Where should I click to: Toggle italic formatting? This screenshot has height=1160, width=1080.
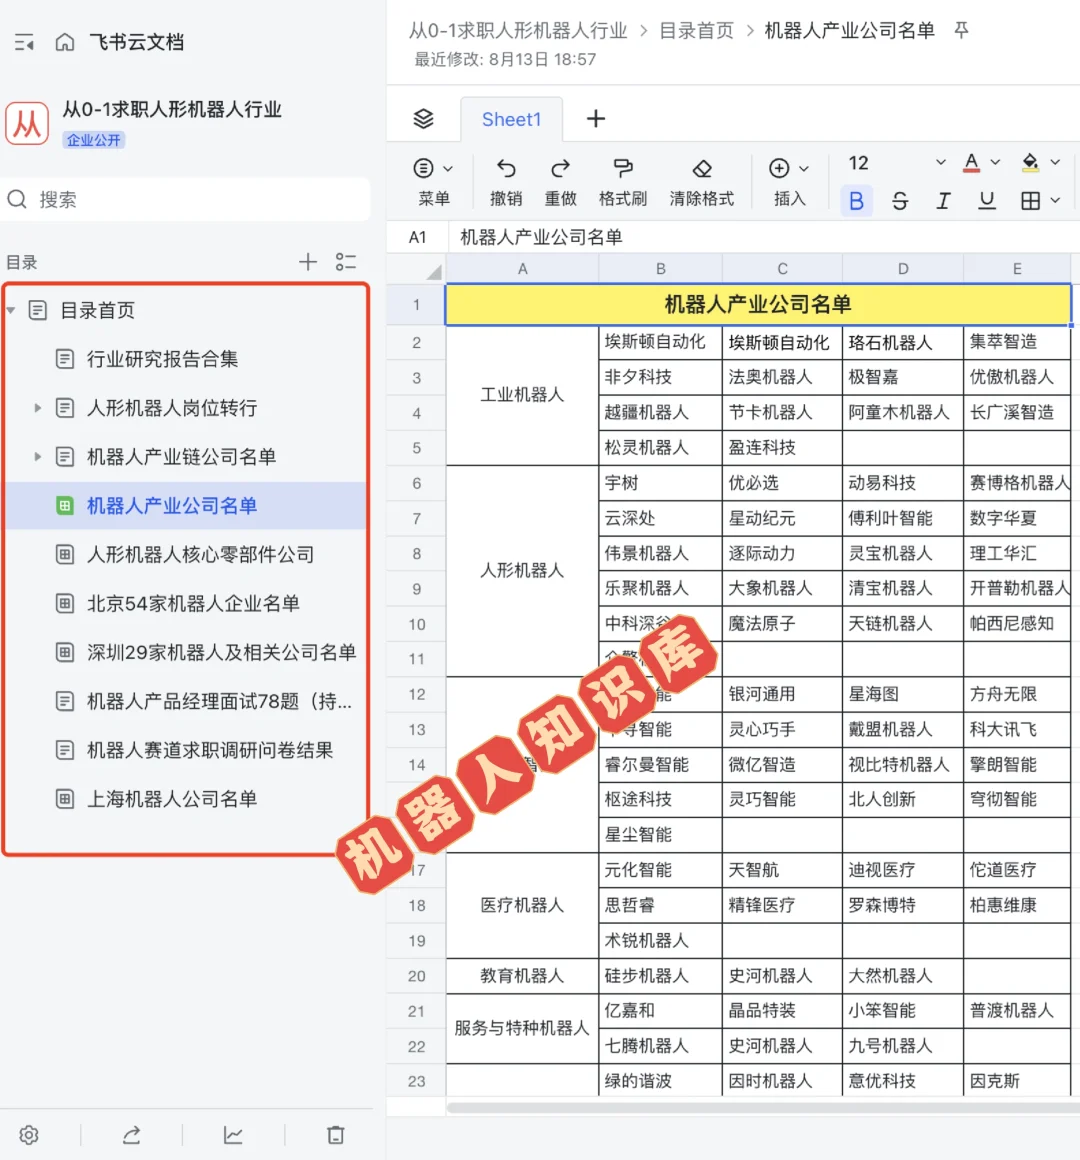click(x=943, y=200)
